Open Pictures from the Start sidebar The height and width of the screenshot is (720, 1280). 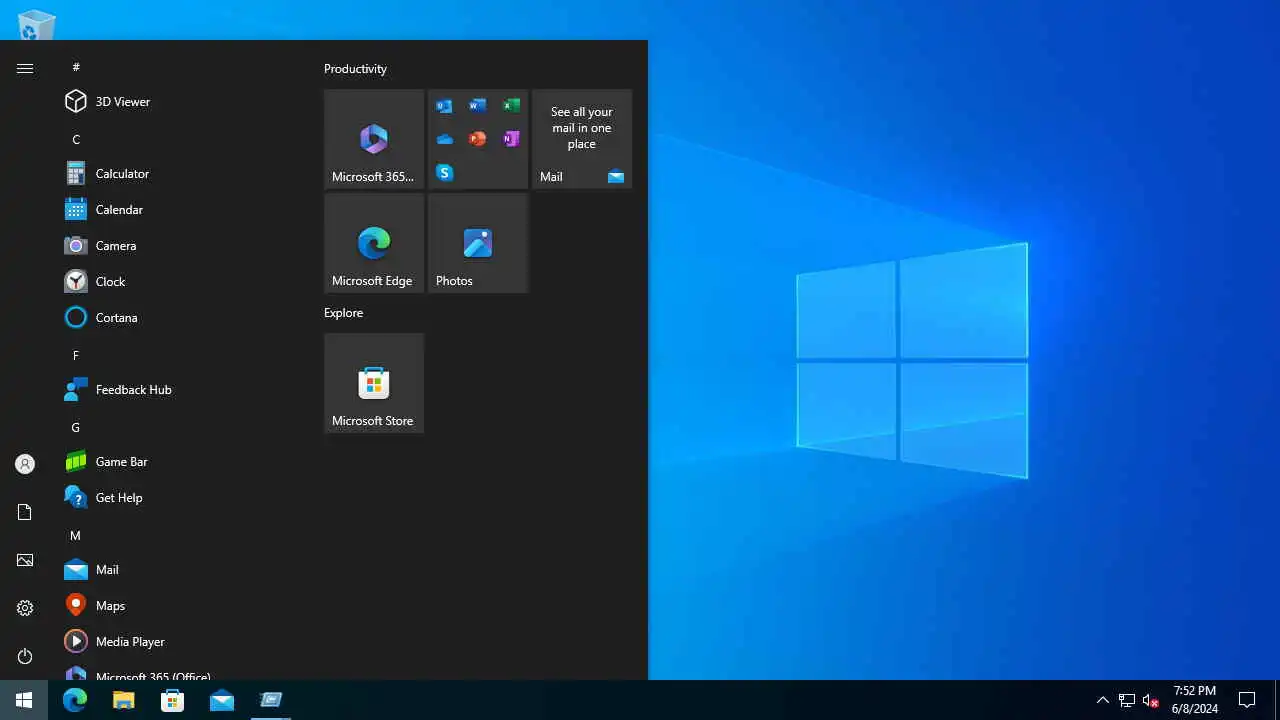[25, 560]
